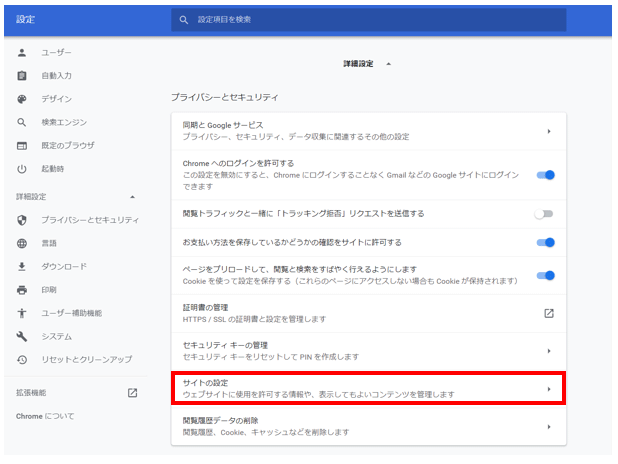The width and height of the screenshot is (618, 464).
Task: Expand 同期と Google サービス row arrow
Action: point(548,131)
